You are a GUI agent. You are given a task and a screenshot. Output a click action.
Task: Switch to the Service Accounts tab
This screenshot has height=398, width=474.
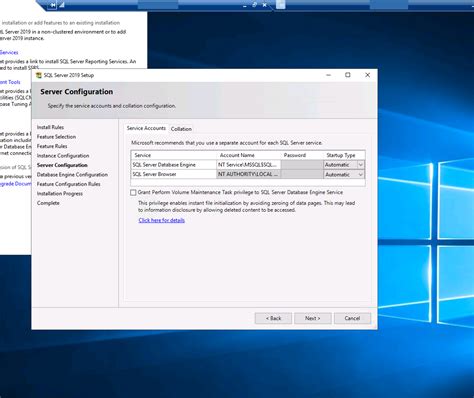tap(146, 128)
